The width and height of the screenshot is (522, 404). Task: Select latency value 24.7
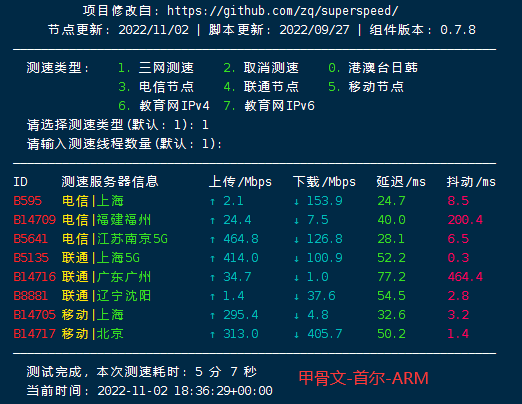pos(391,201)
